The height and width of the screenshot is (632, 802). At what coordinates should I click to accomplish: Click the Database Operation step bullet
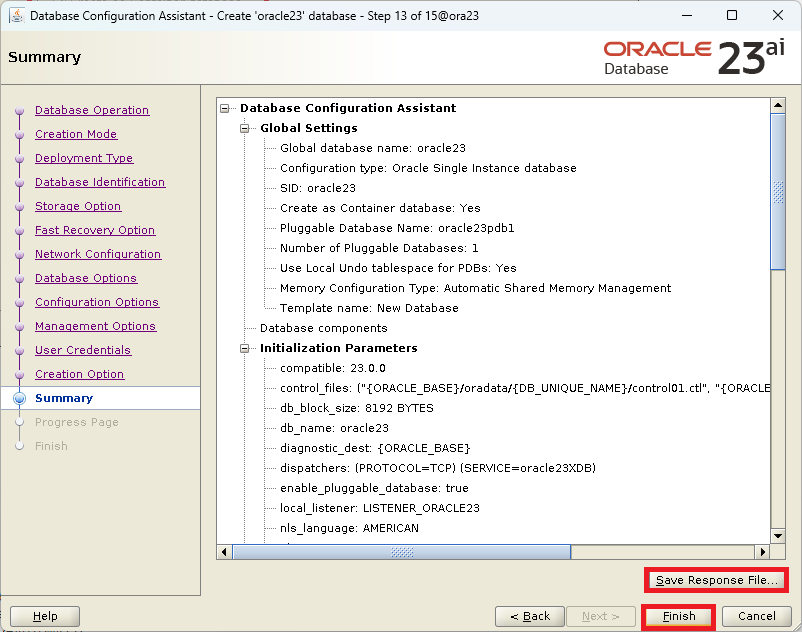point(19,110)
